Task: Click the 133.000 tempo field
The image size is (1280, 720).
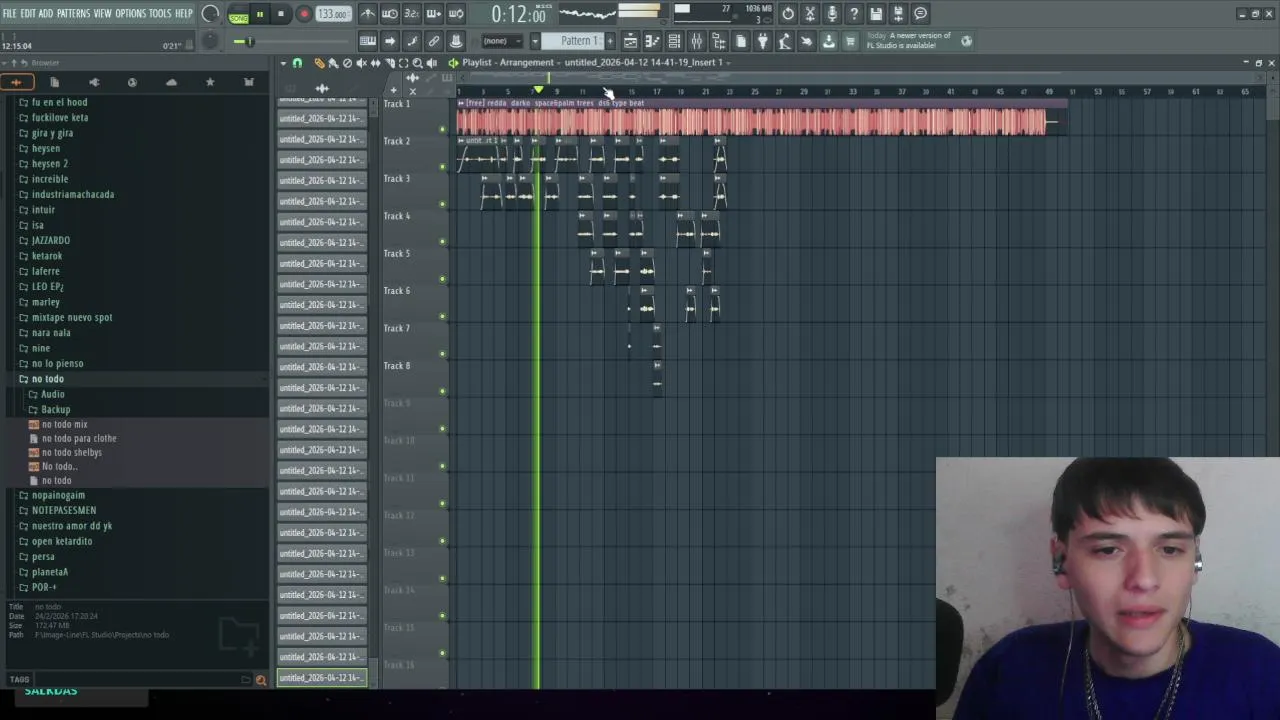Action: 333,14
